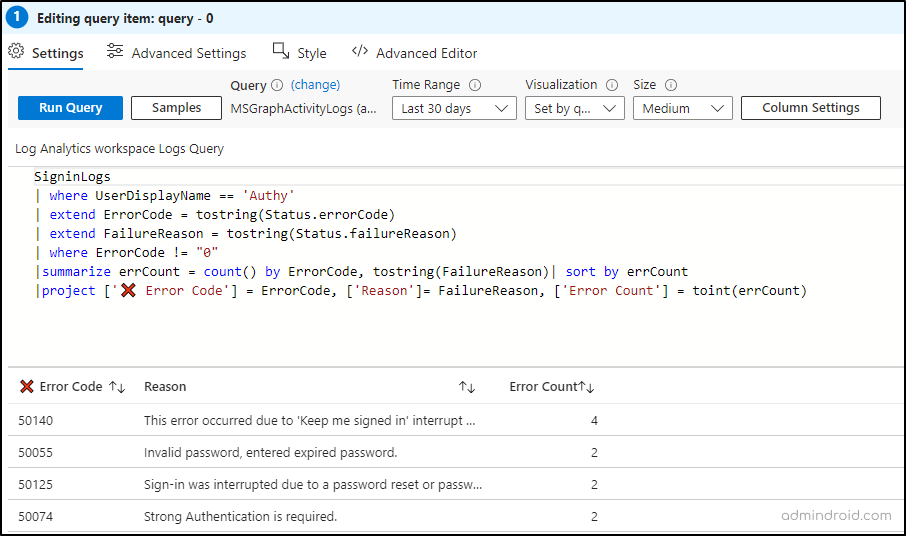906x536 pixels.
Task: Click in the KQL query editor
Action: pos(455,267)
